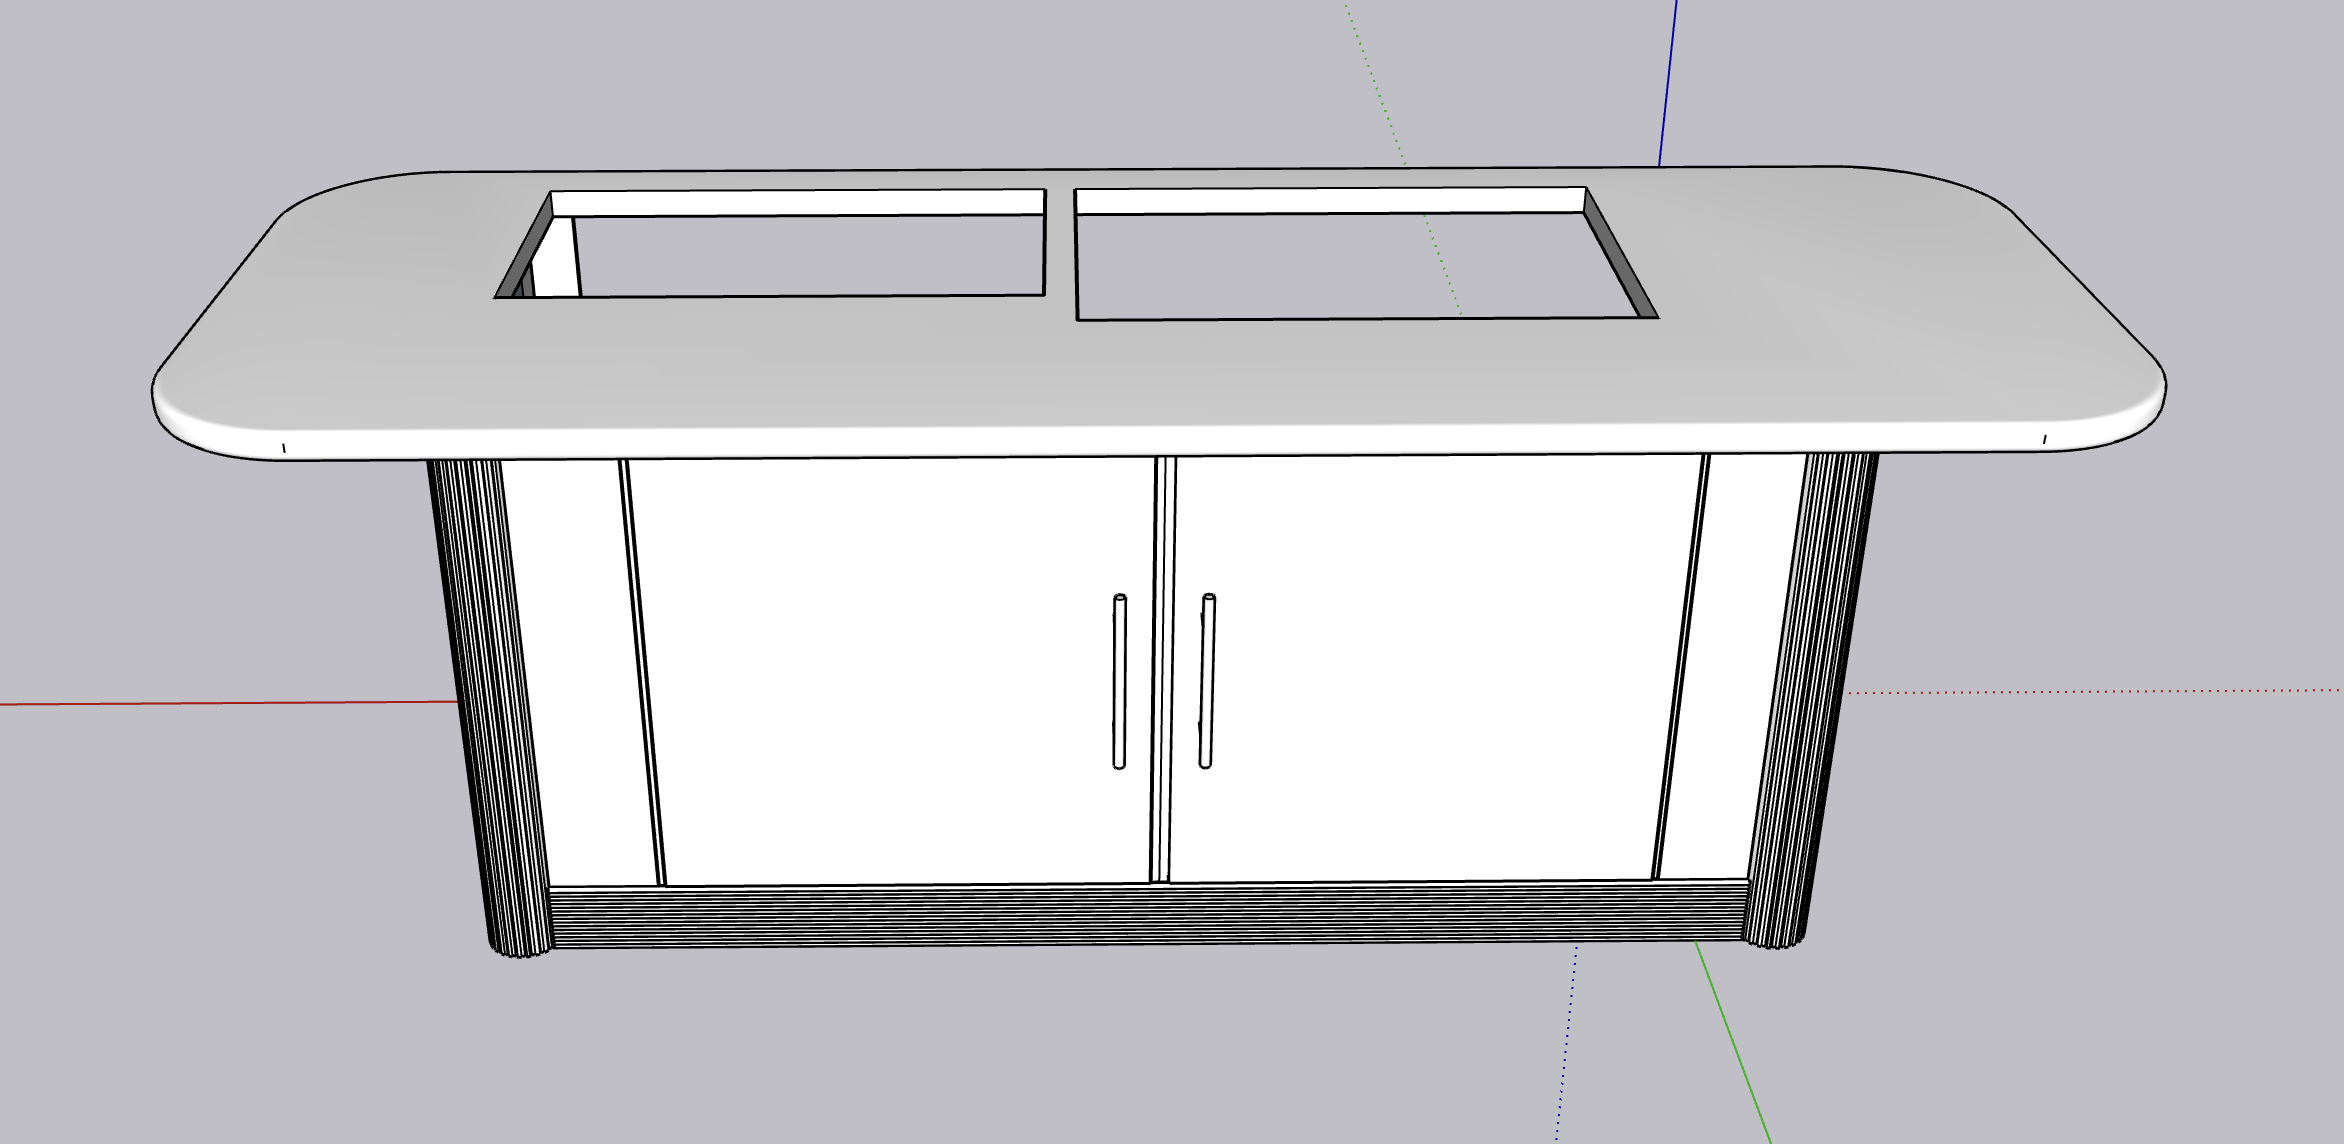Click the right door handle
The width and height of the screenshot is (2344, 1144).
tap(1207, 681)
